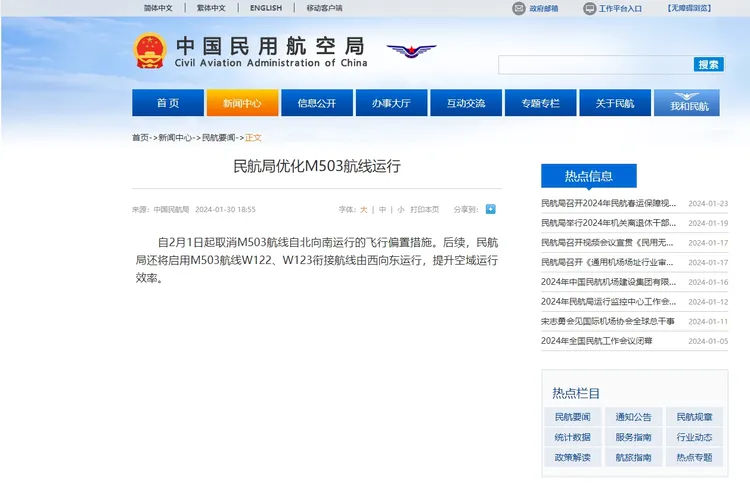Open the 移动客户端 link
The width and height of the screenshot is (750, 497).
tap(324, 8)
